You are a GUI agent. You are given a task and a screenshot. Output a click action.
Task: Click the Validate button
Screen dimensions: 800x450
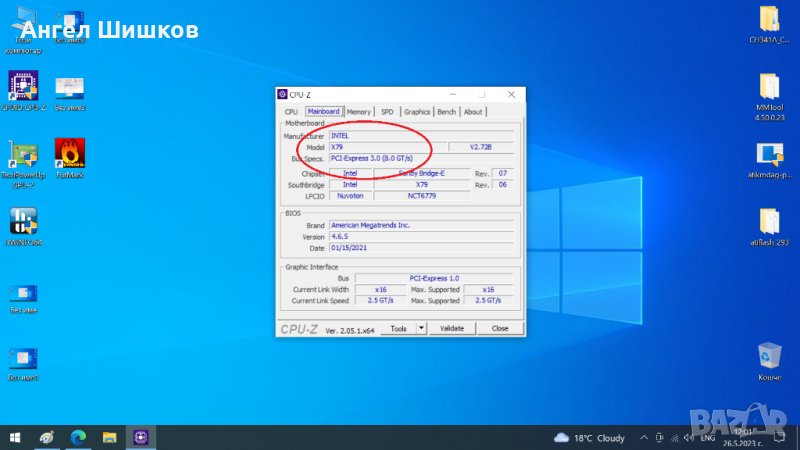pos(452,328)
